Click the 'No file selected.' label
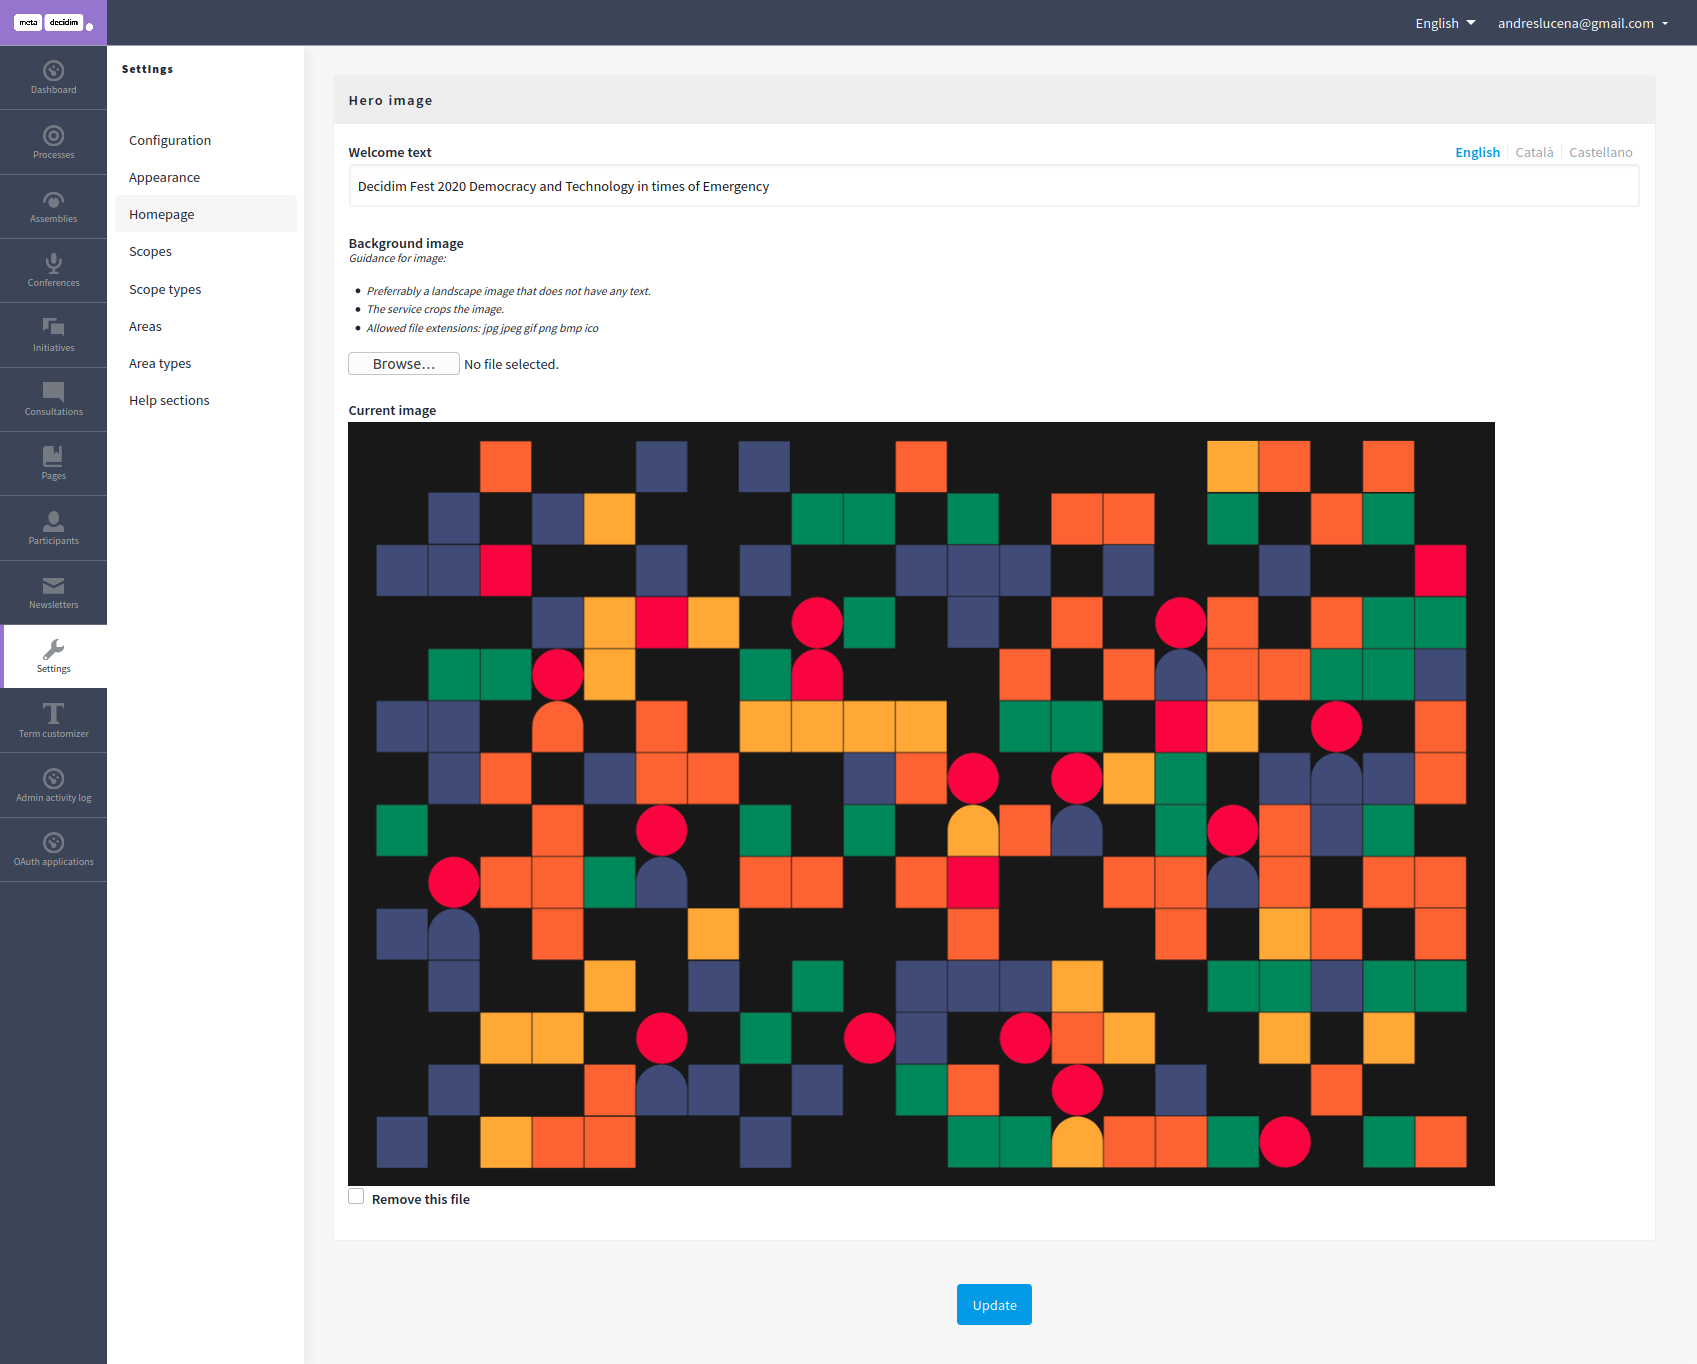 [x=511, y=364]
